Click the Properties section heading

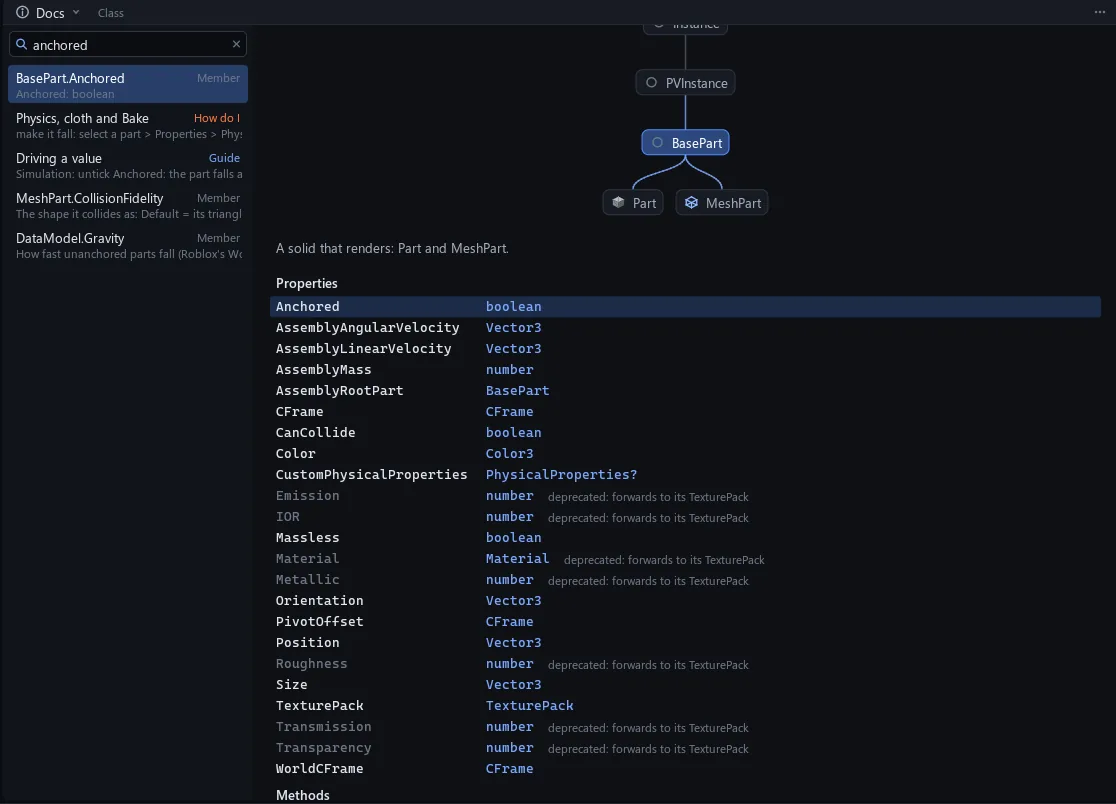[307, 283]
